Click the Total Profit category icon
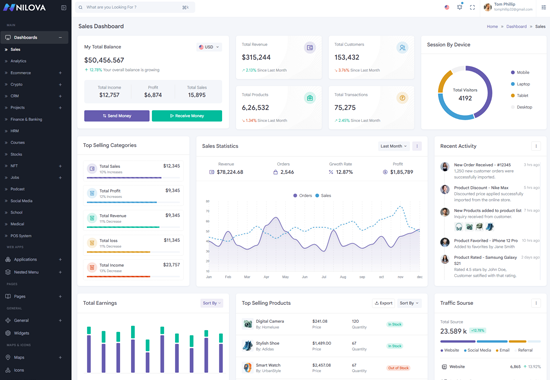The width and height of the screenshot is (550, 380). tap(92, 193)
